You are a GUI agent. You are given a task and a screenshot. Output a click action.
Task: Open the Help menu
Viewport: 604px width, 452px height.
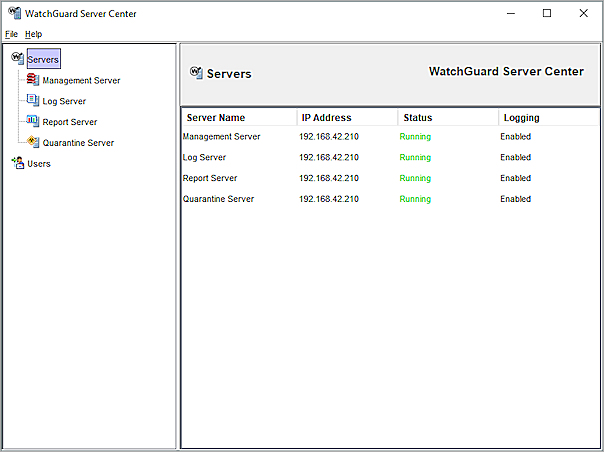click(x=33, y=34)
